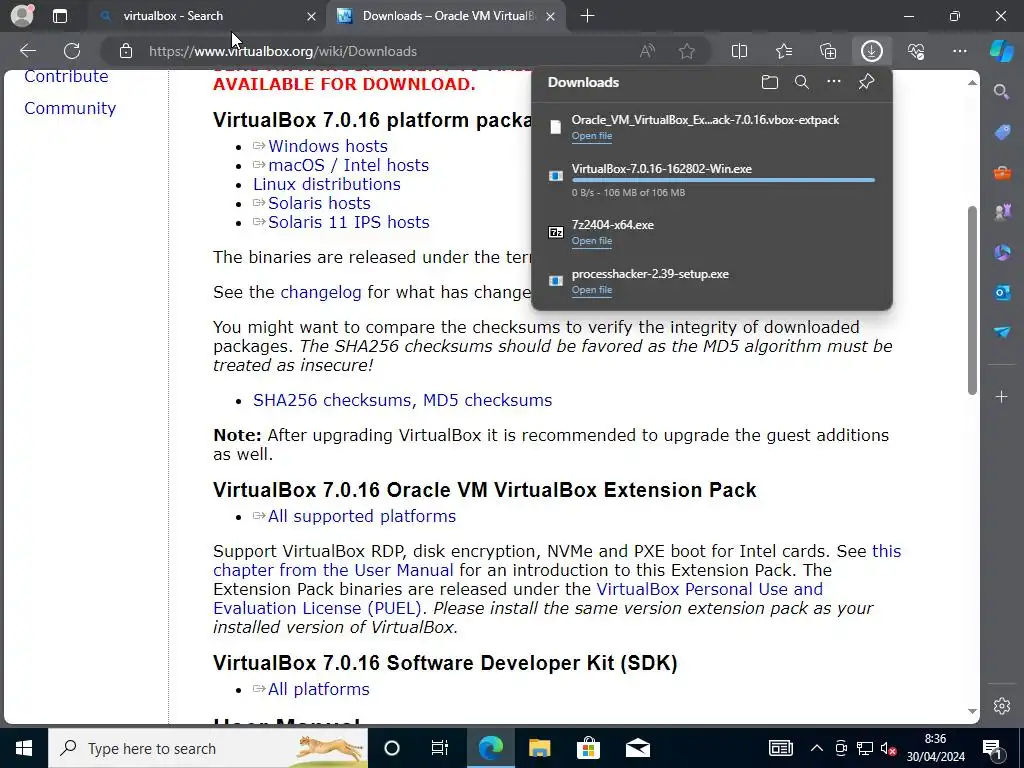
Task: Open the Collections icon
Action: click(828, 51)
